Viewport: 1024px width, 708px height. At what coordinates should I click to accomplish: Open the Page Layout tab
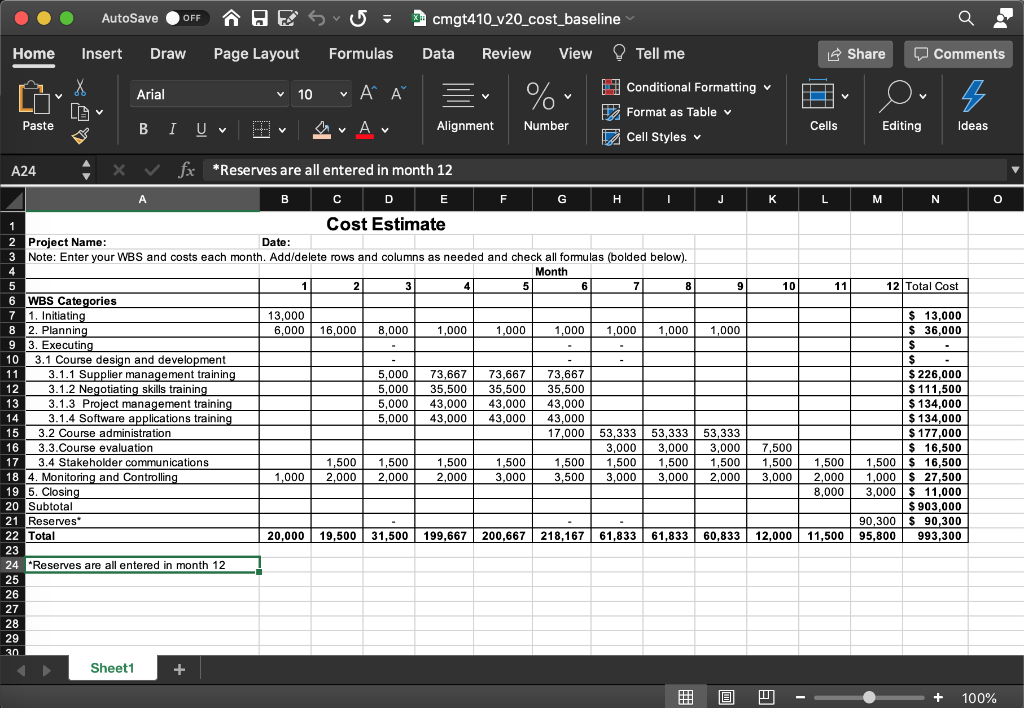coord(257,54)
